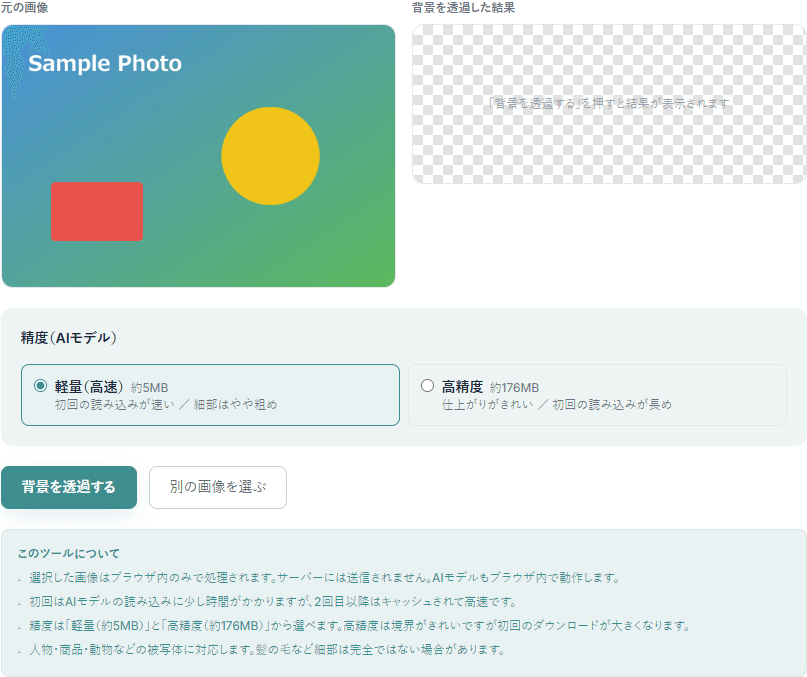Select the 軽量(高速) radio button
Viewport: 807px width, 677px height.
41,386
